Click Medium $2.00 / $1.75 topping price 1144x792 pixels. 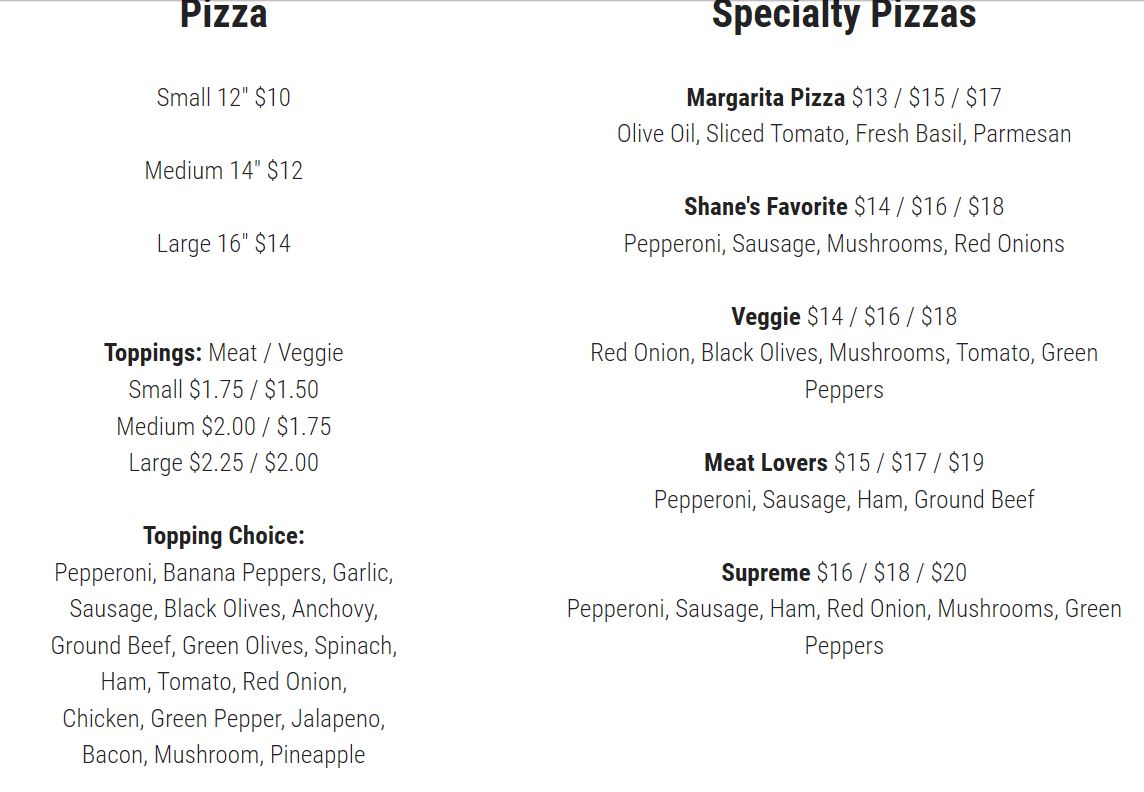click(223, 427)
